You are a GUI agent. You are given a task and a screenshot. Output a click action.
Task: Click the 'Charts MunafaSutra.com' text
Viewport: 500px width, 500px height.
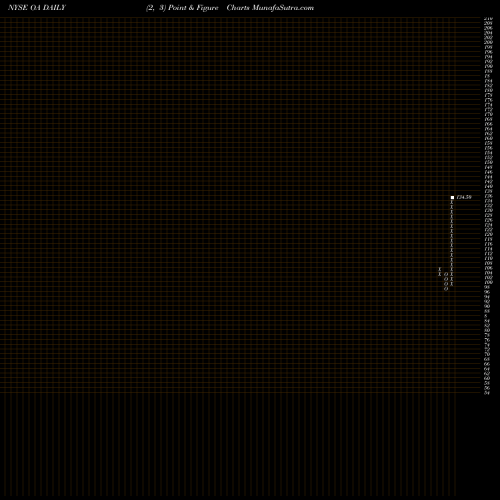tap(270, 8)
